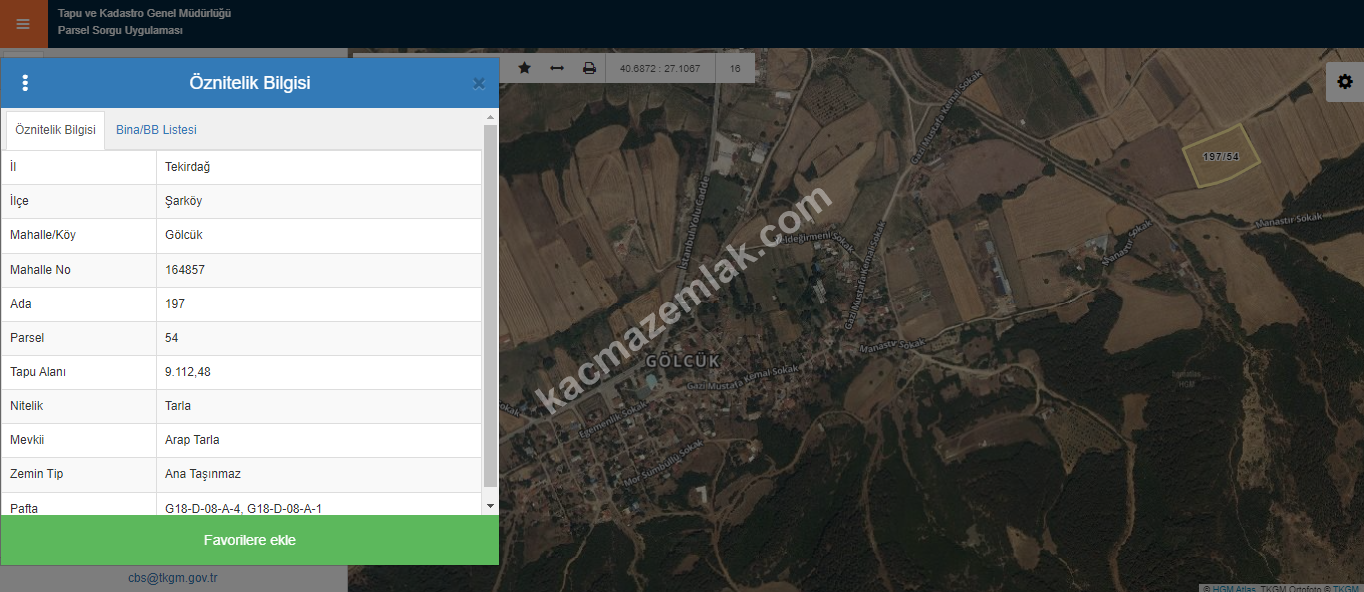Open the hamburger menu in top bar

(23, 24)
